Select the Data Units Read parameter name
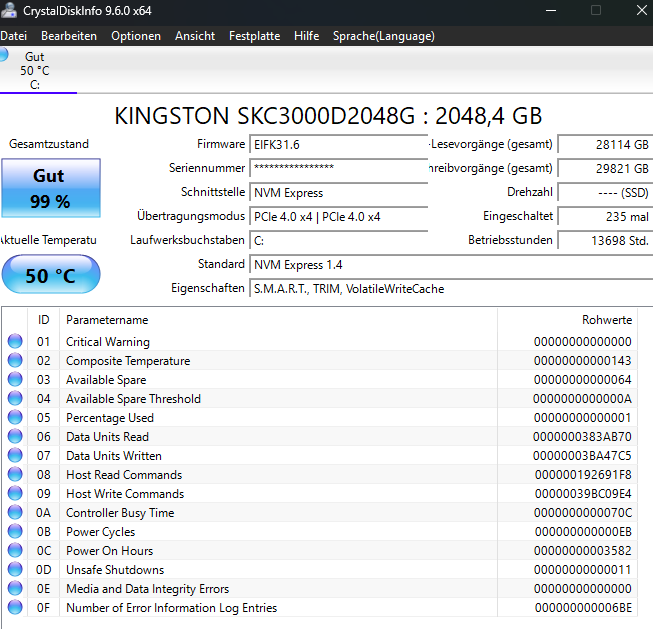This screenshot has height=629, width=653. point(107,437)
